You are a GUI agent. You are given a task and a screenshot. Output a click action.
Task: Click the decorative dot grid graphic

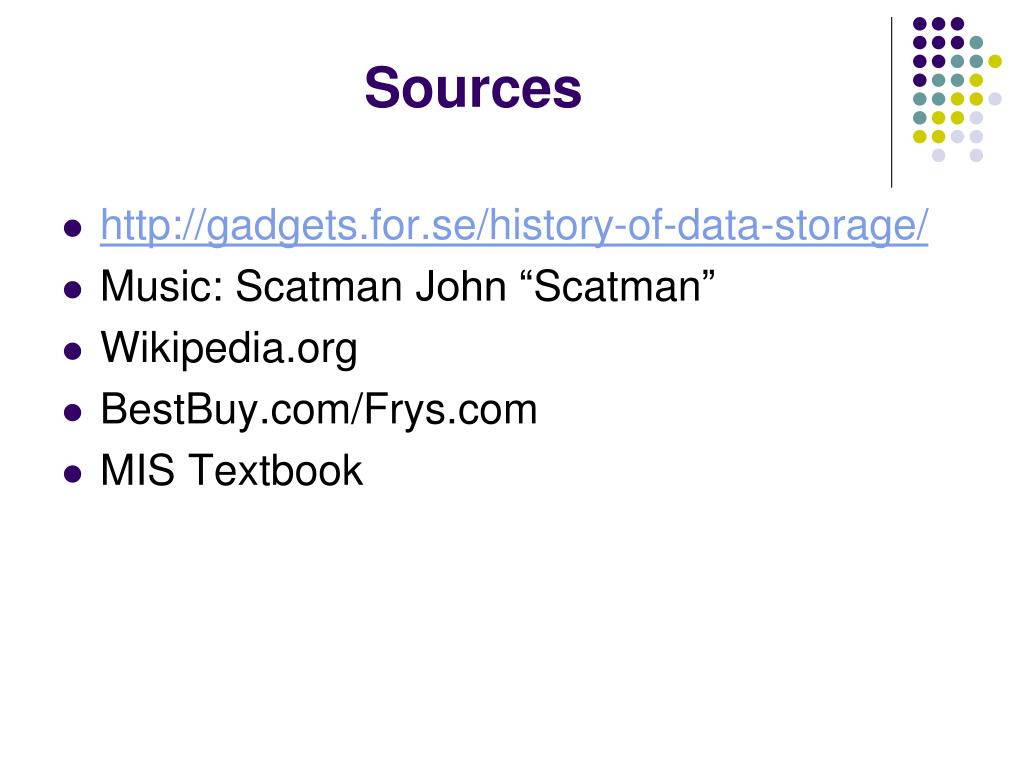[x=957, y=89]
